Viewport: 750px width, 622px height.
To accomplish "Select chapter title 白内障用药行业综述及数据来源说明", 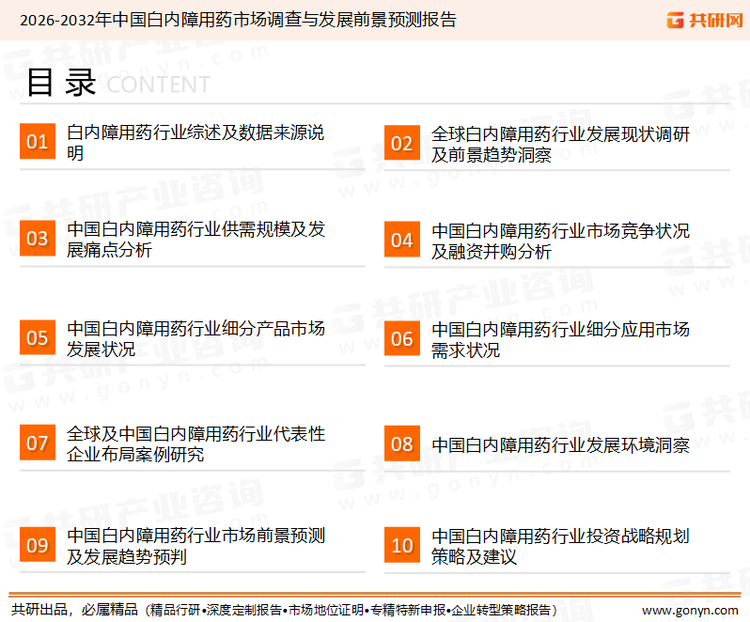I will click(195, 143).
